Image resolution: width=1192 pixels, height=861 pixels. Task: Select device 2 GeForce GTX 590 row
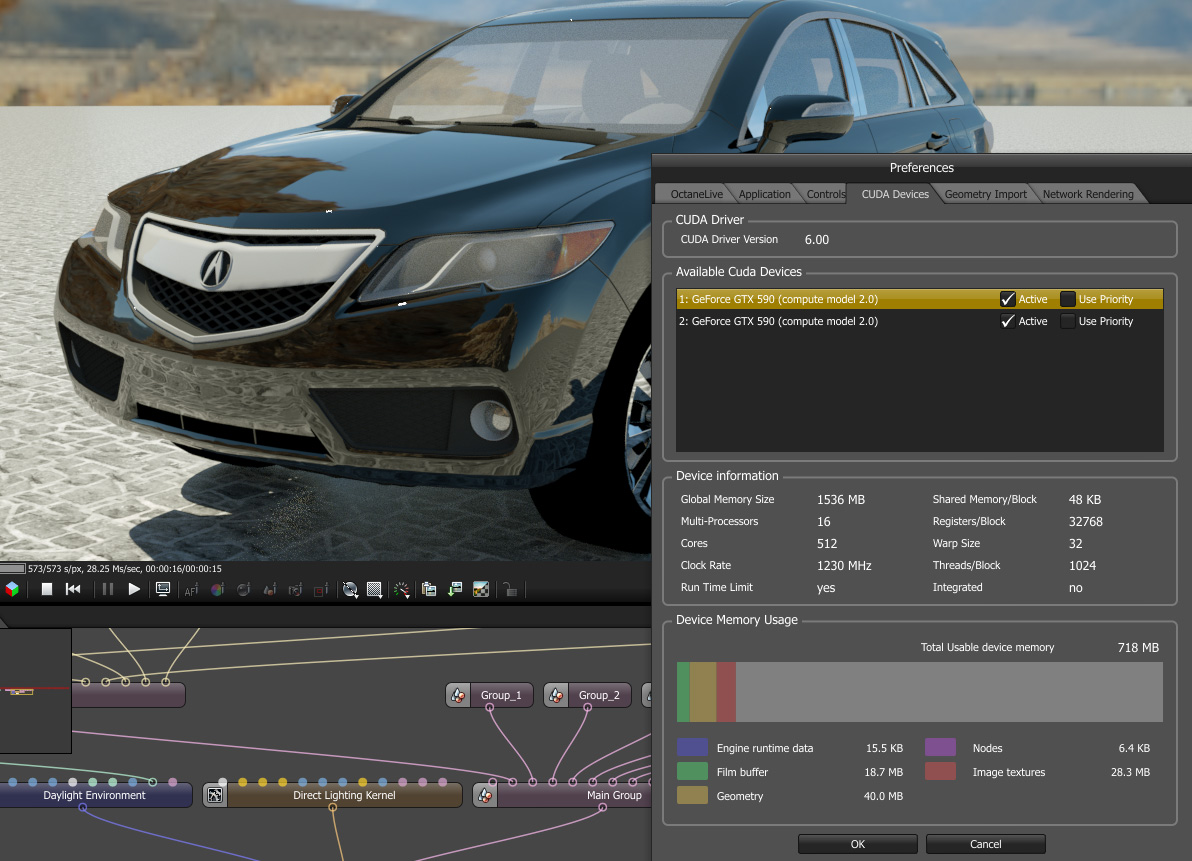pyautogui.click(x=919, y=321)
